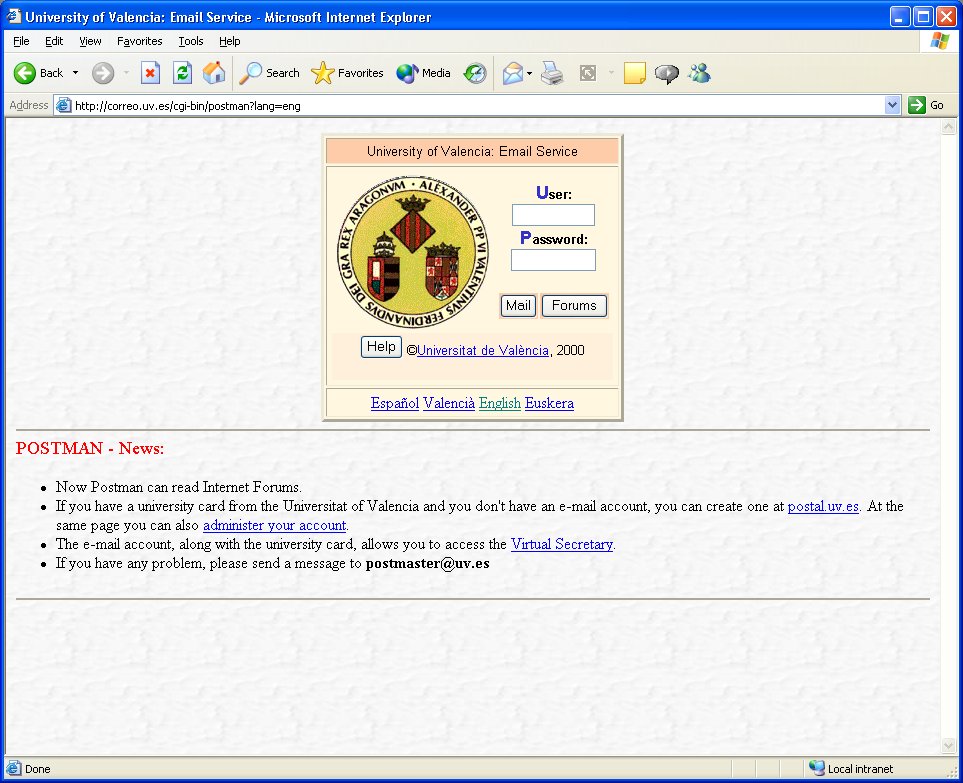Refresh the page using the green arrows icon
The image size is (963, 783).
pyautogui.click(x=182, y=73)
